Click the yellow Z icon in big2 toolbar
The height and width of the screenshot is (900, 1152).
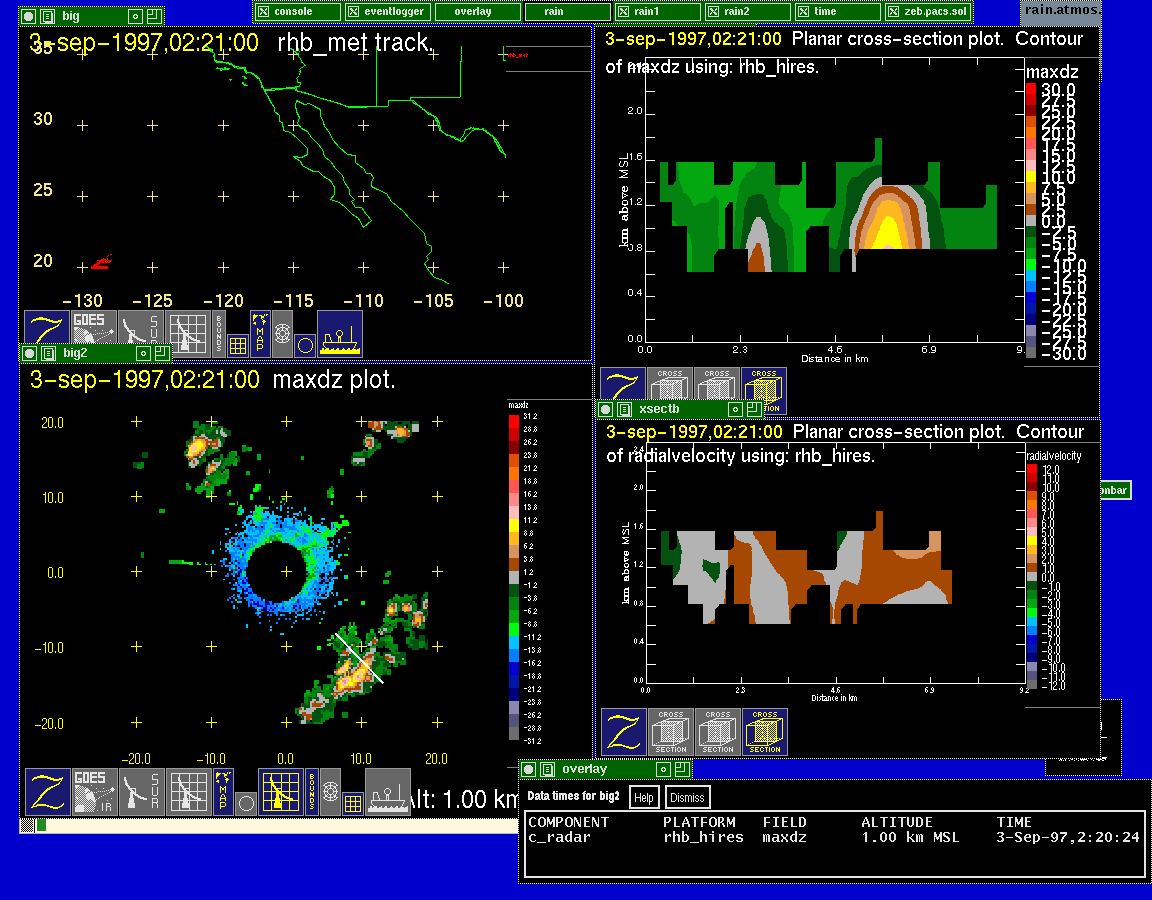click(x=48, y=791)
